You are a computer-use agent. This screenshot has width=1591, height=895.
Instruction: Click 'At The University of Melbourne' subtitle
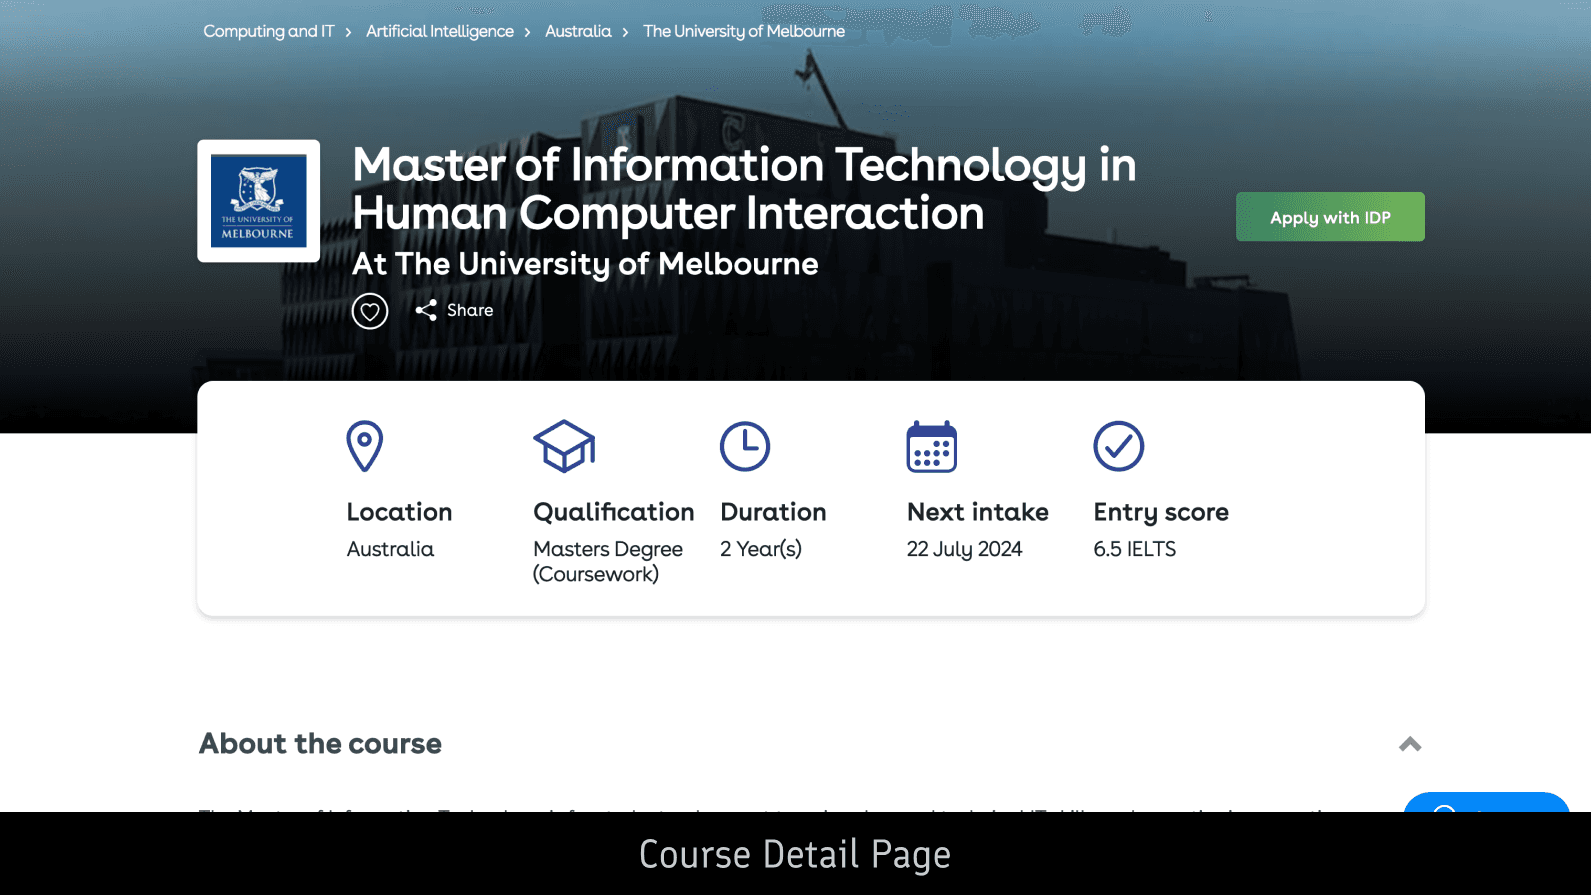585,264
